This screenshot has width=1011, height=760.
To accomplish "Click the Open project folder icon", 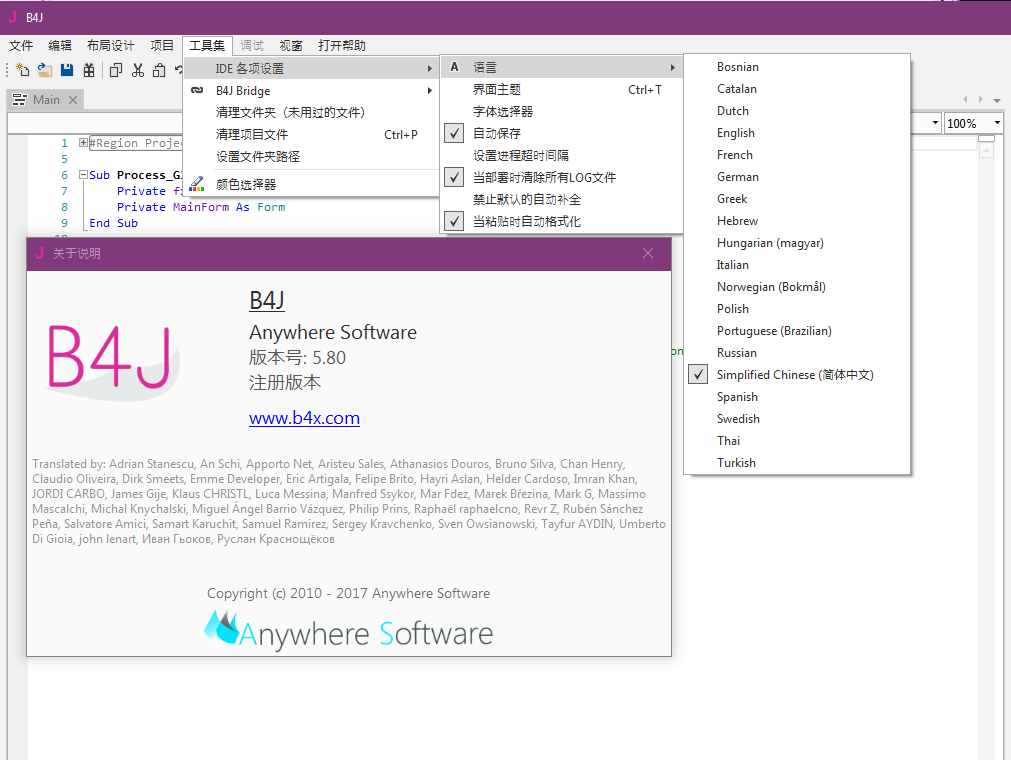I will click(x=44, y=70).
